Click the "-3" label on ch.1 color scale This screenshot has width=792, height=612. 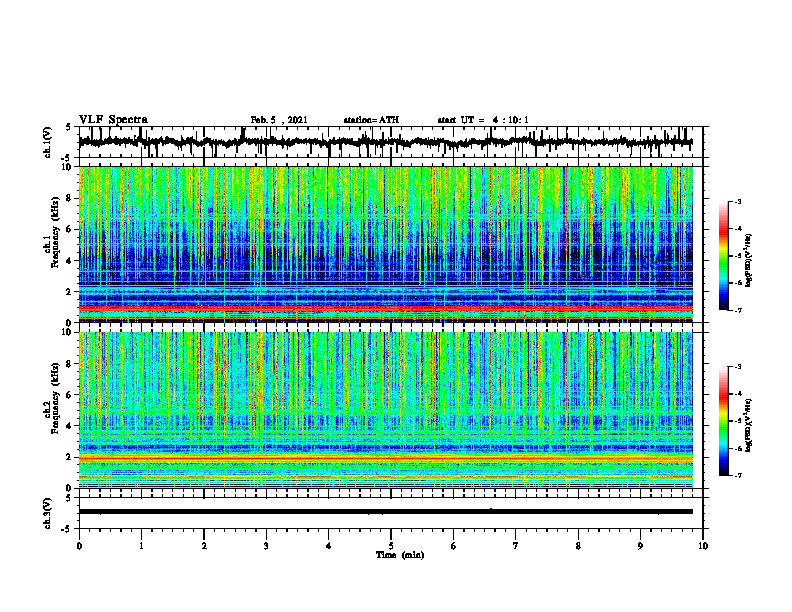738,201
